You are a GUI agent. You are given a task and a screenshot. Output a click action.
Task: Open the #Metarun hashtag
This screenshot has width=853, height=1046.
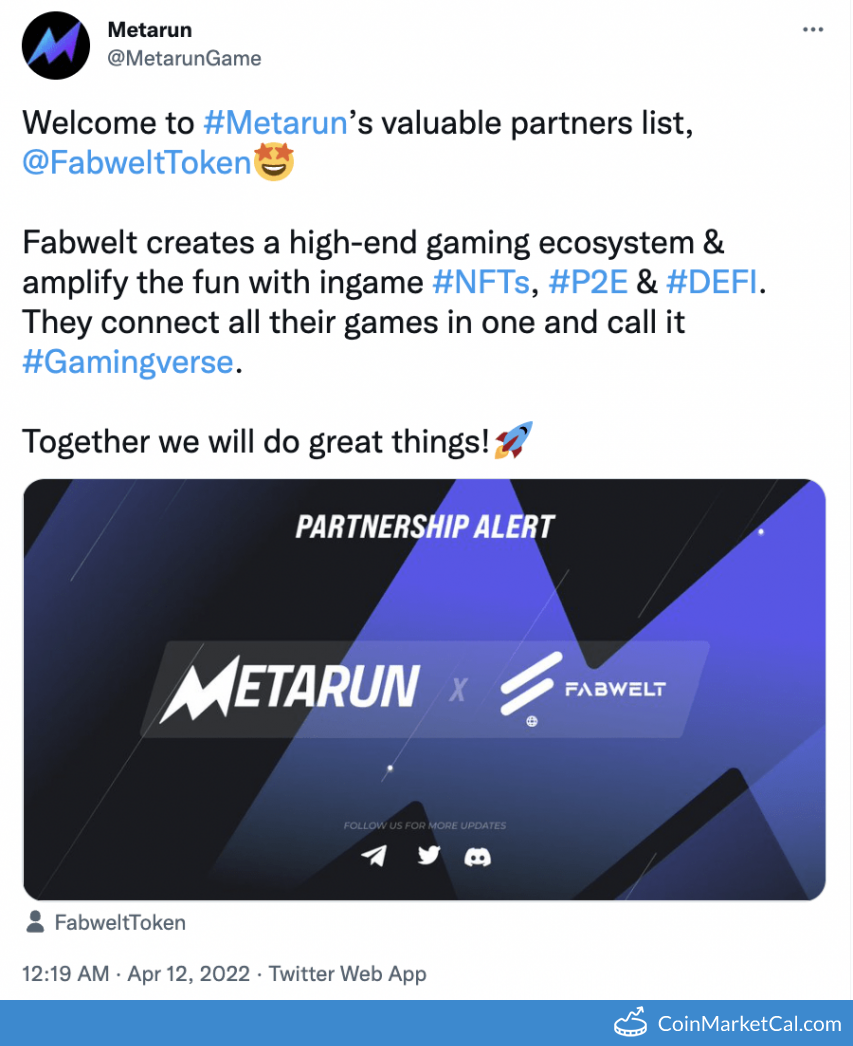(275, 123)
